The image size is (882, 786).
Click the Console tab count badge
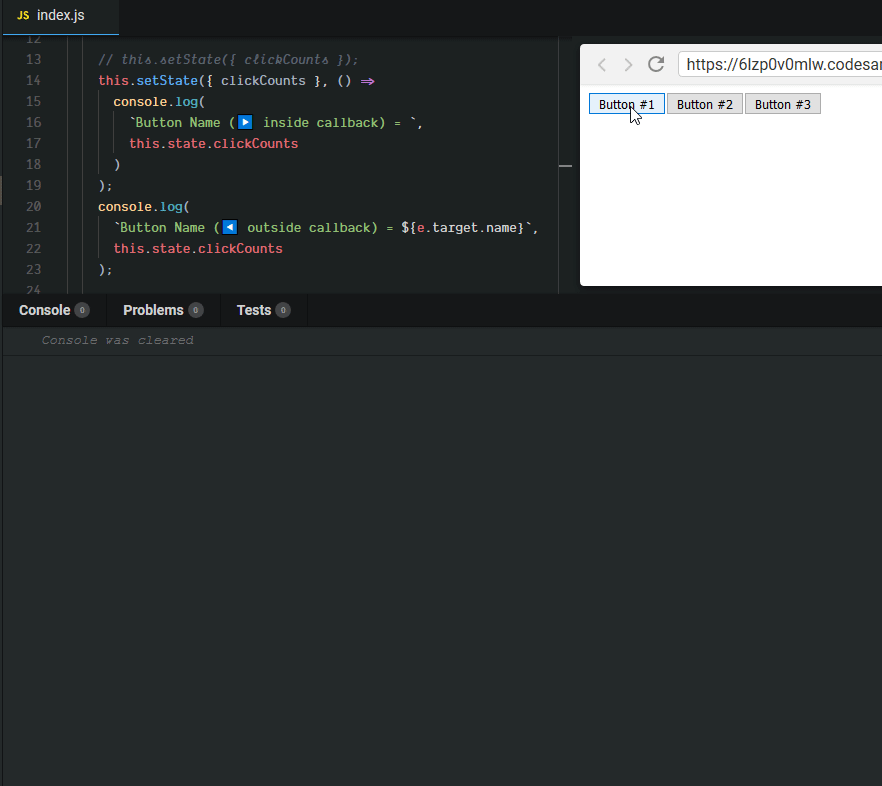82,311
